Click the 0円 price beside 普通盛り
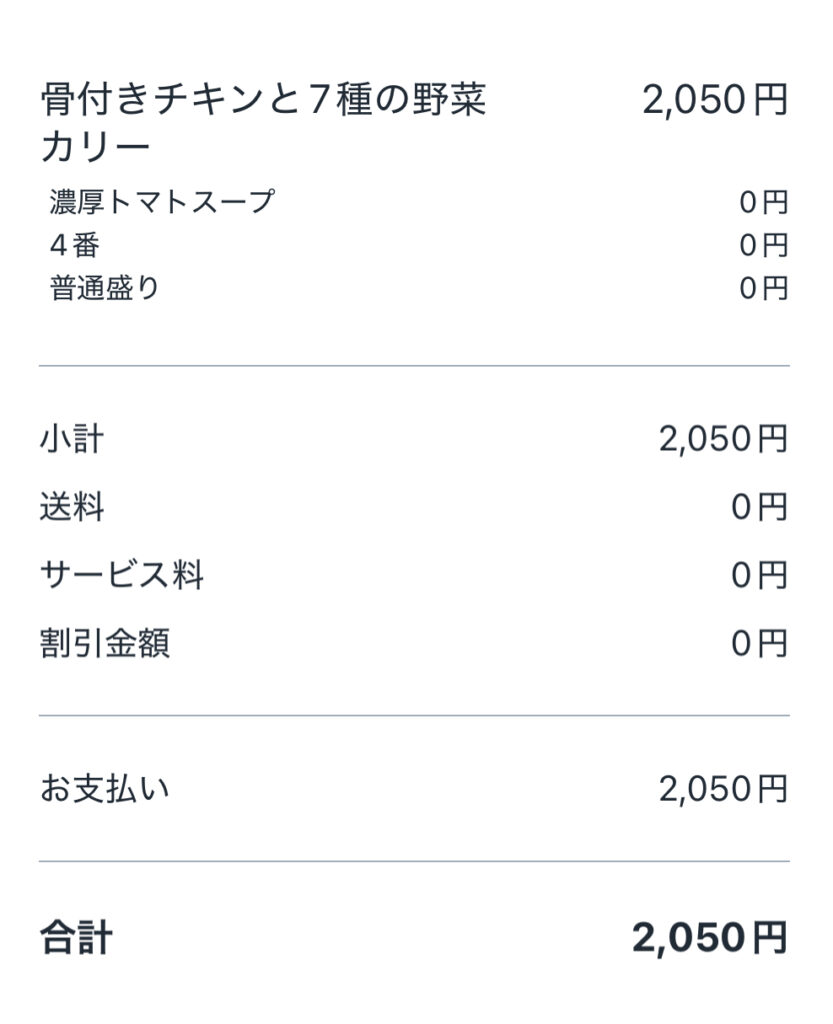The width and height of the screenshot is (833, 1024). (763, 289)
